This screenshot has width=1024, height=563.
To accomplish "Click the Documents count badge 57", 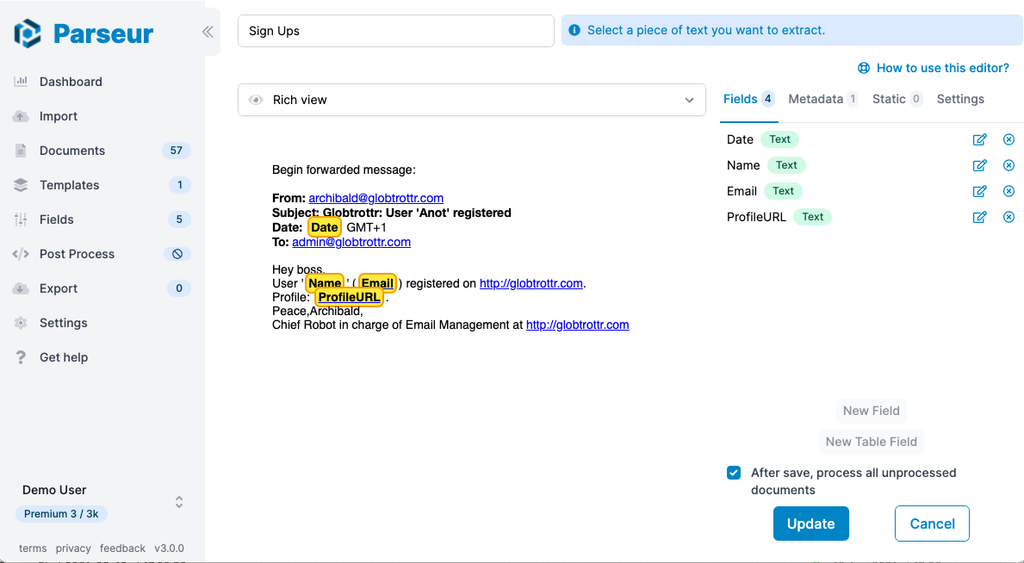I will coord(176,151).
